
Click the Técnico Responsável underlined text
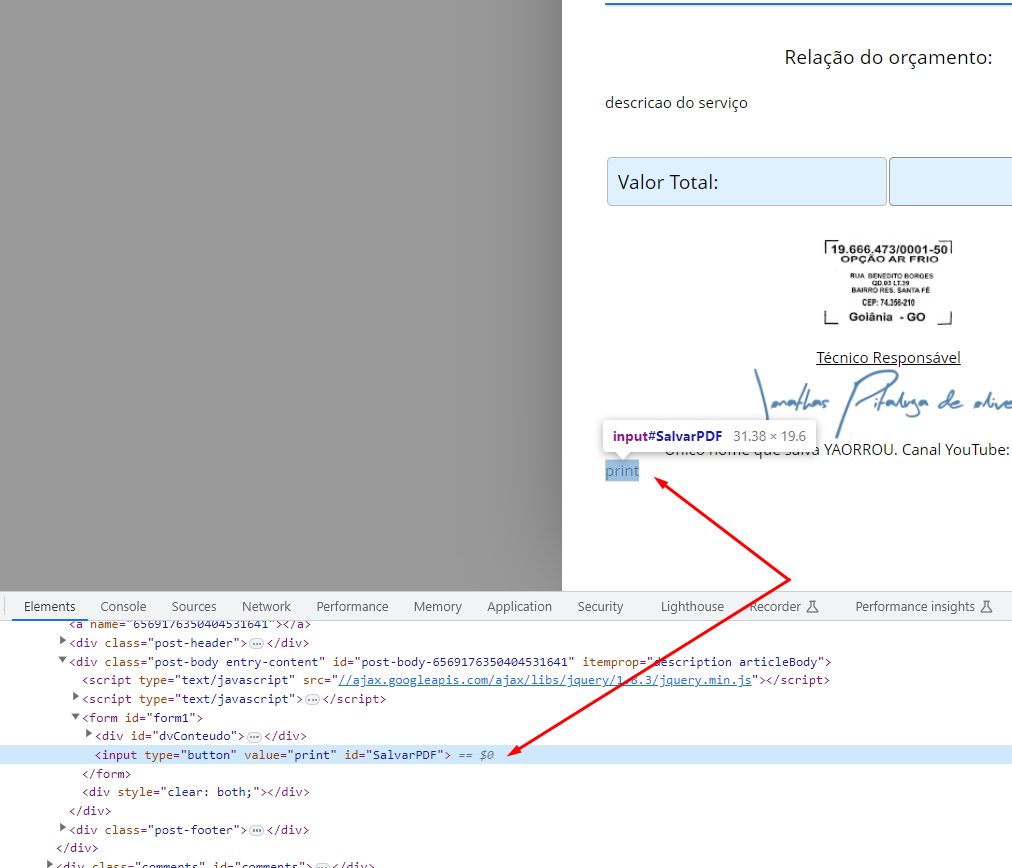(888, 358)
